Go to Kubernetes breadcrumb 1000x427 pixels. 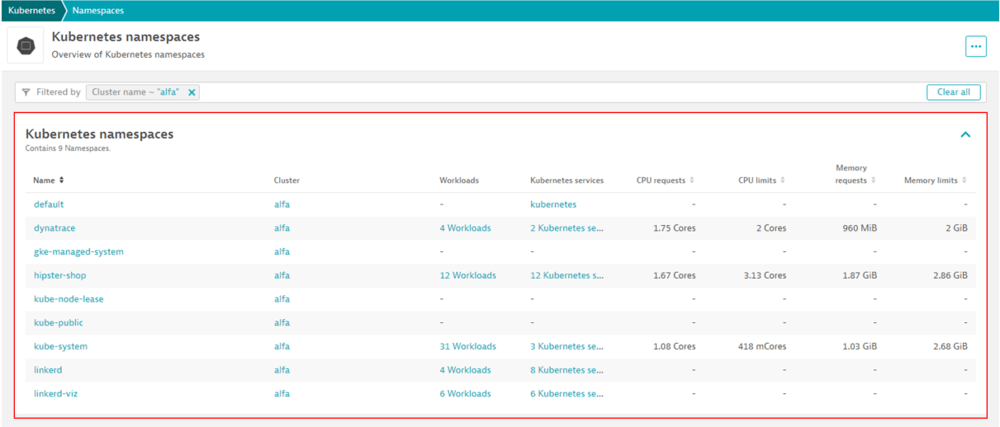pyautogui.click(x=32, y=10)
